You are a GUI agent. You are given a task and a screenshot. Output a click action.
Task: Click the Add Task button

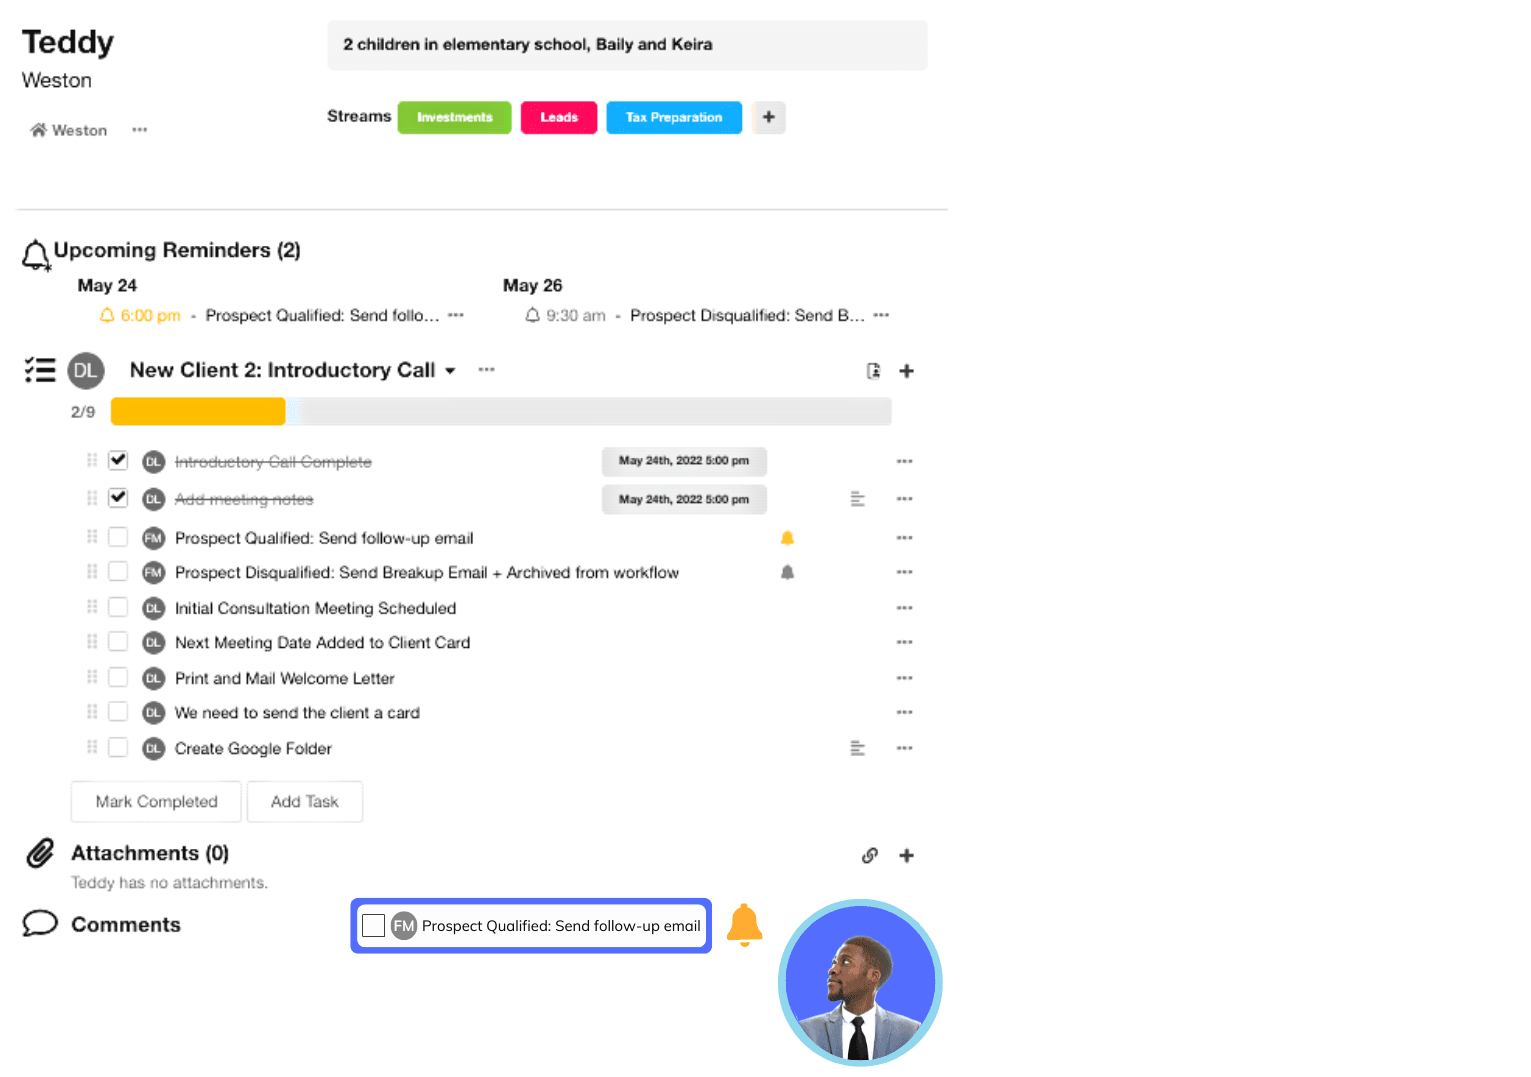(304, 802)
